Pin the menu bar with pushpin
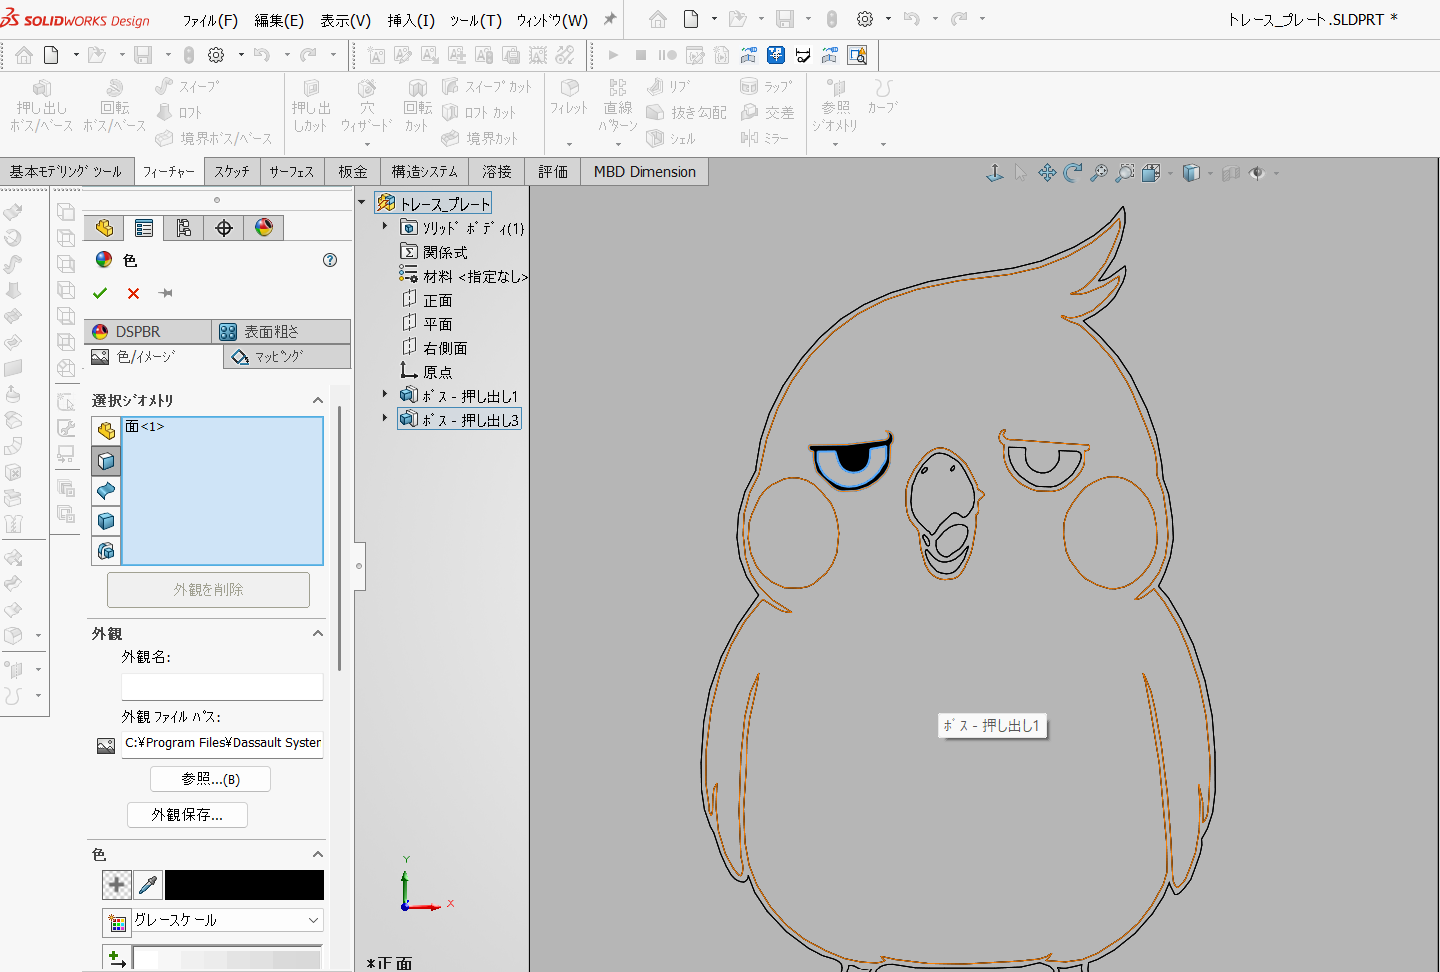Screen dimensions: 1440x972 pyautogui.click(x=610, y=19)
